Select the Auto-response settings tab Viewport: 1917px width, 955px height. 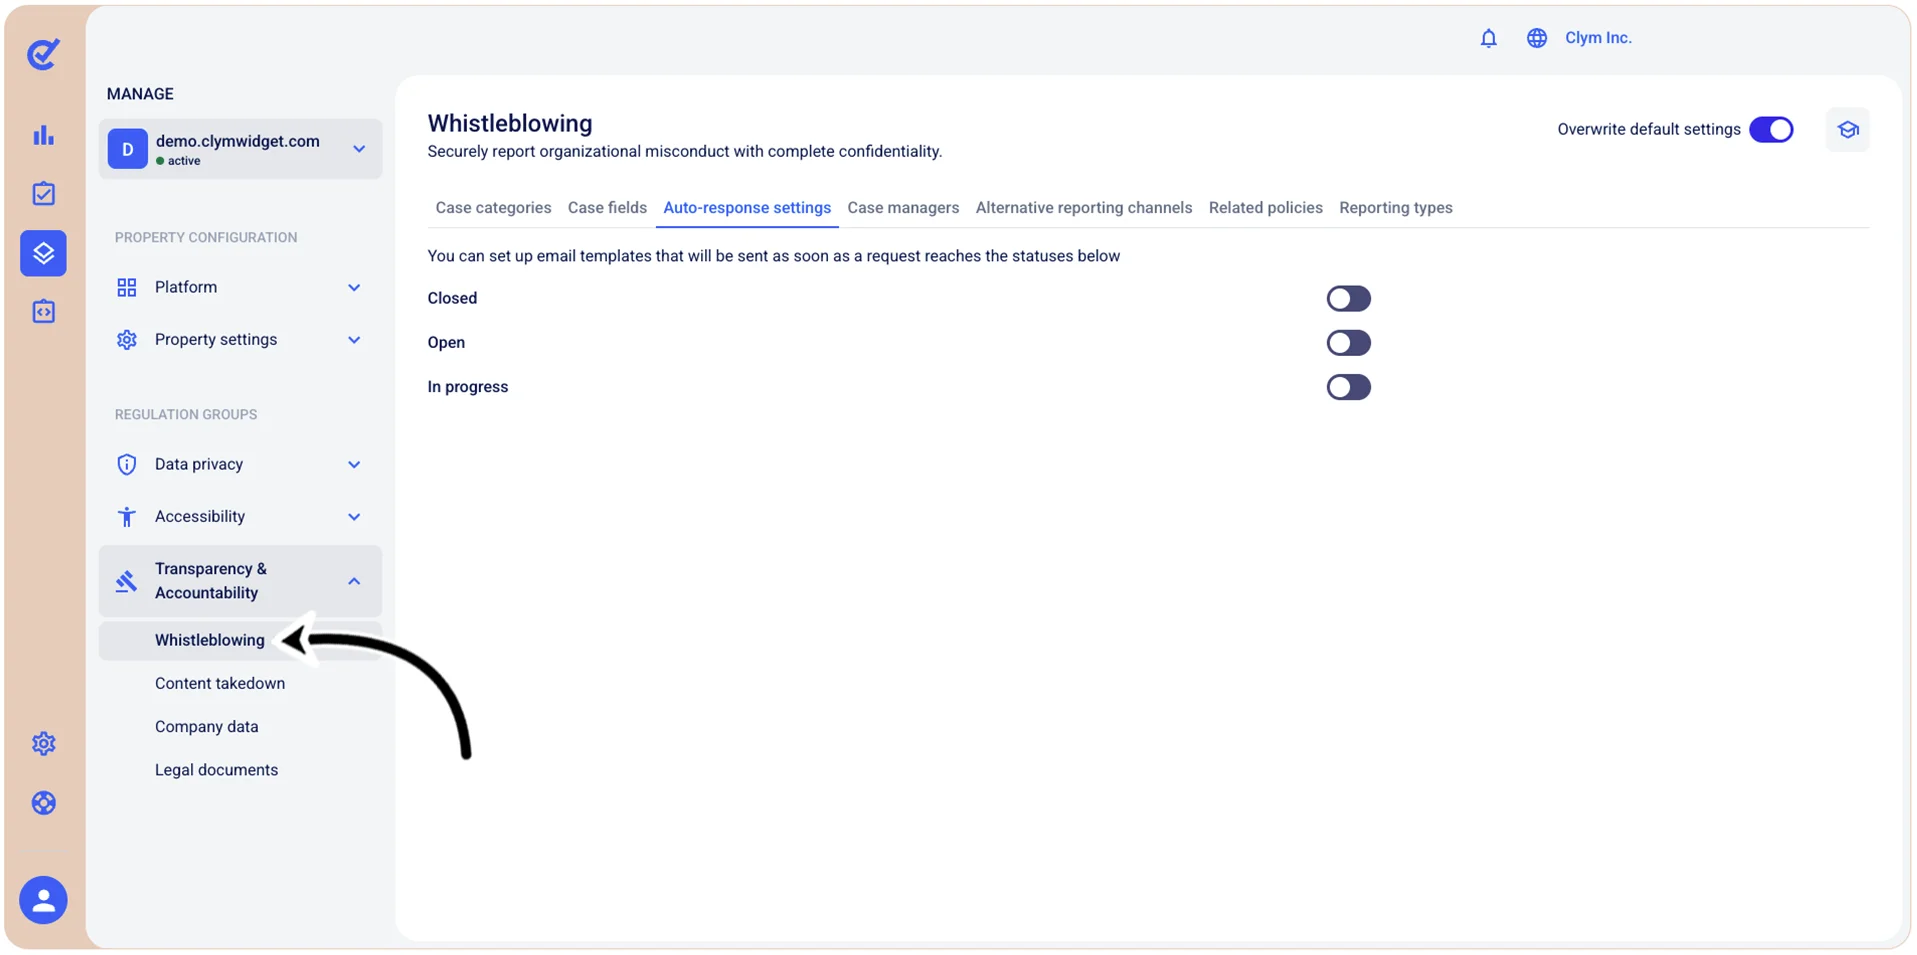[747, 208]
